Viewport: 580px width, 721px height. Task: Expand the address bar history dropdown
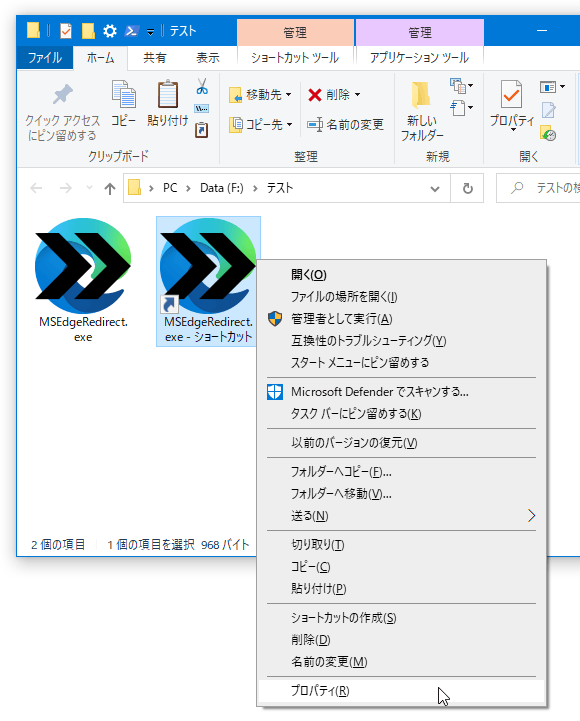[435, 189]
